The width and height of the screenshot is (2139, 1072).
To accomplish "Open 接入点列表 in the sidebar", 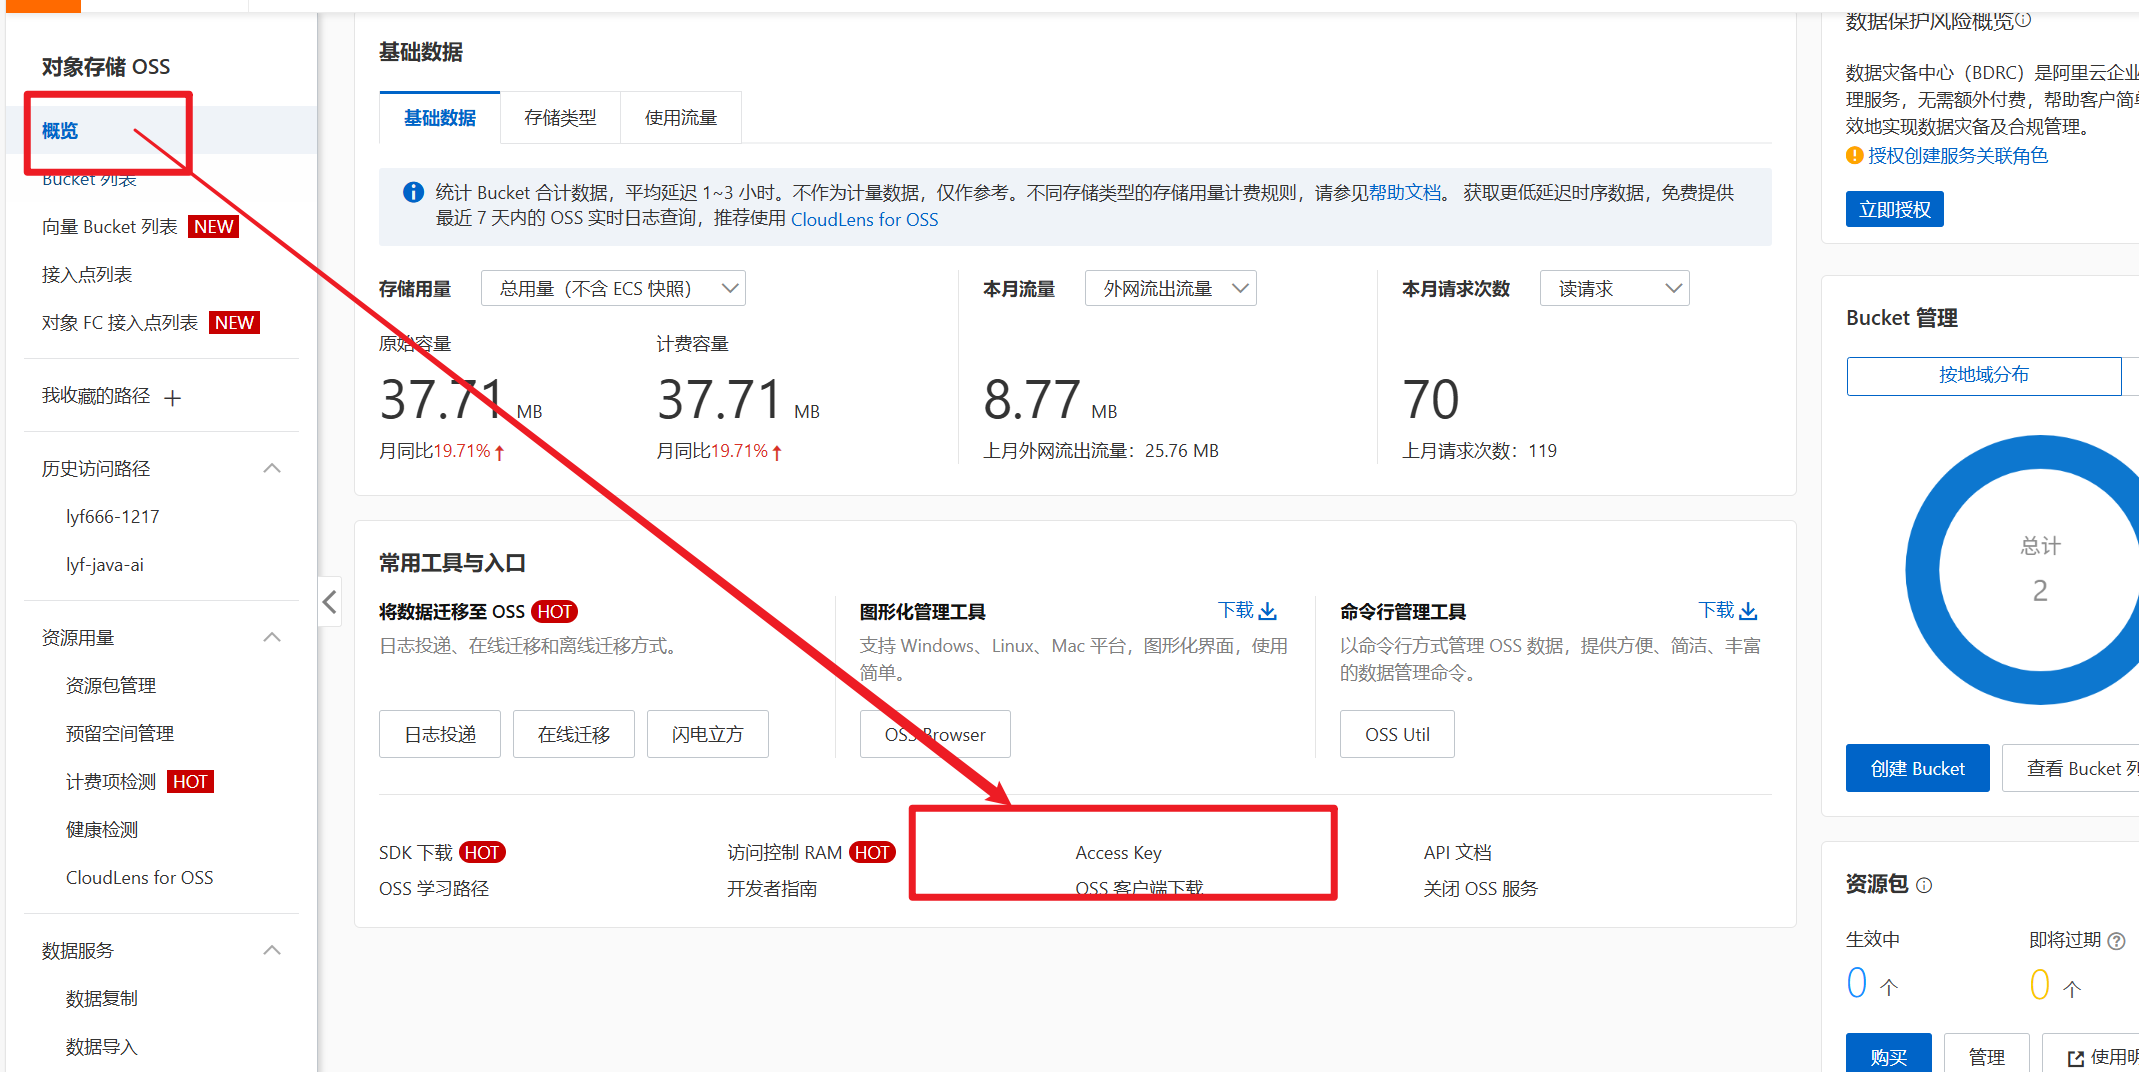I will (87, 275).
